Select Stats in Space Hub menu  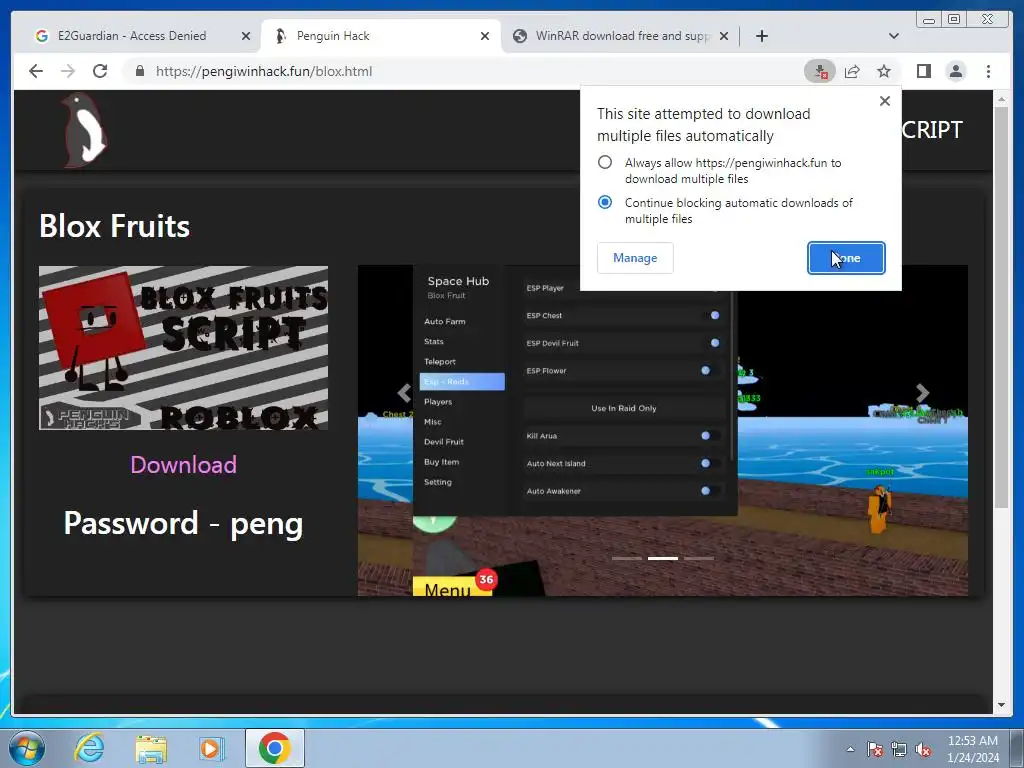point(434,342)
